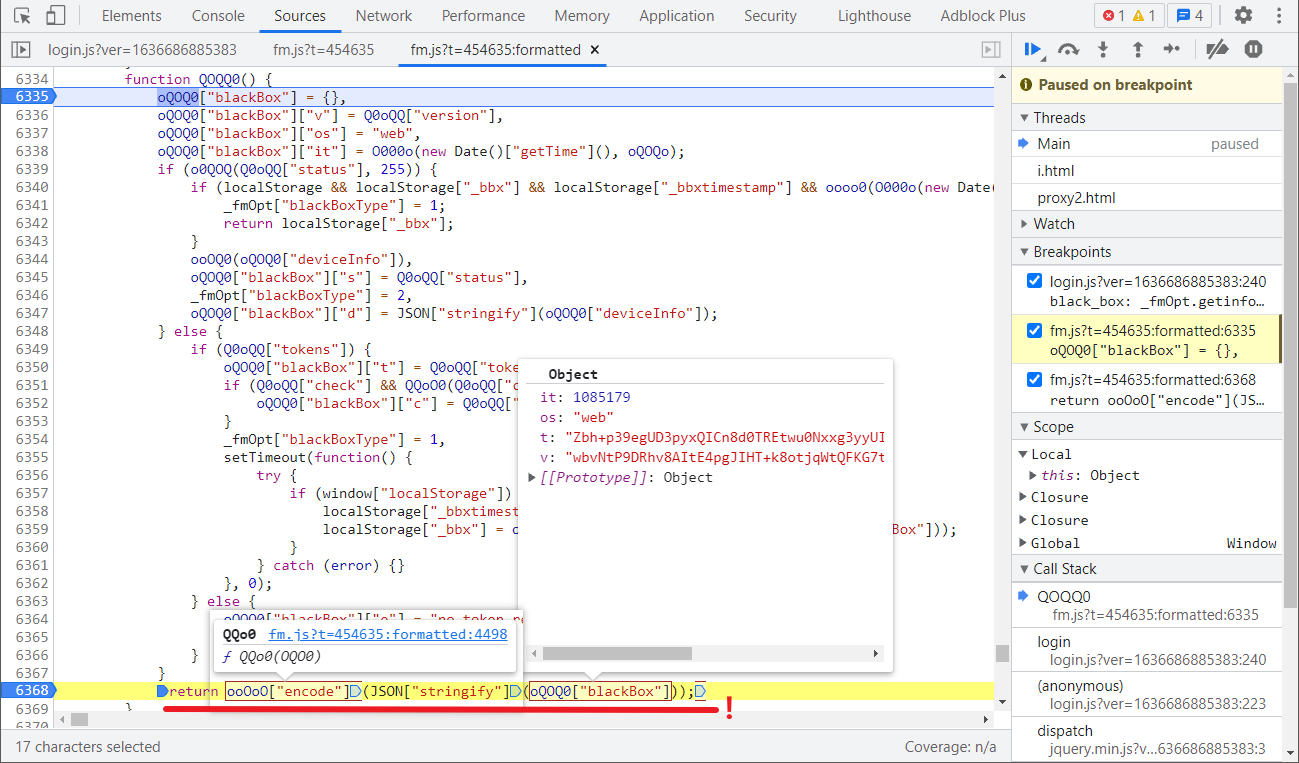Uncheck the fm.js formatted:6335 breakpoint

click(1035, 330)
